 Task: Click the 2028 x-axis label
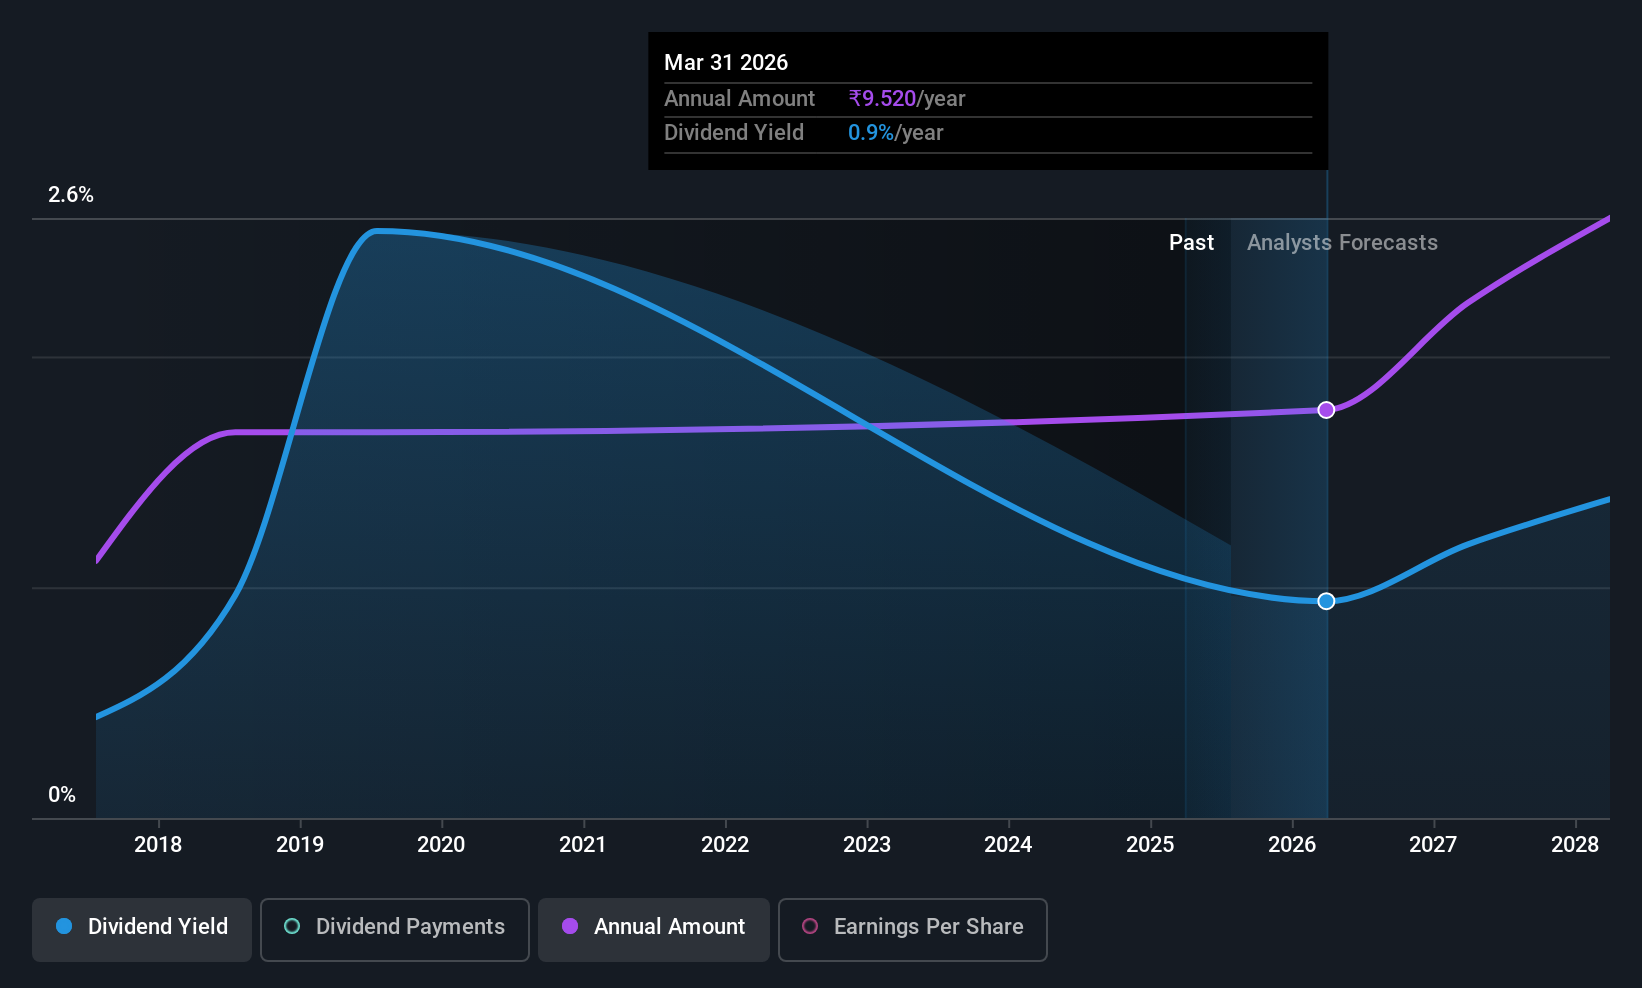[1575, 844]
